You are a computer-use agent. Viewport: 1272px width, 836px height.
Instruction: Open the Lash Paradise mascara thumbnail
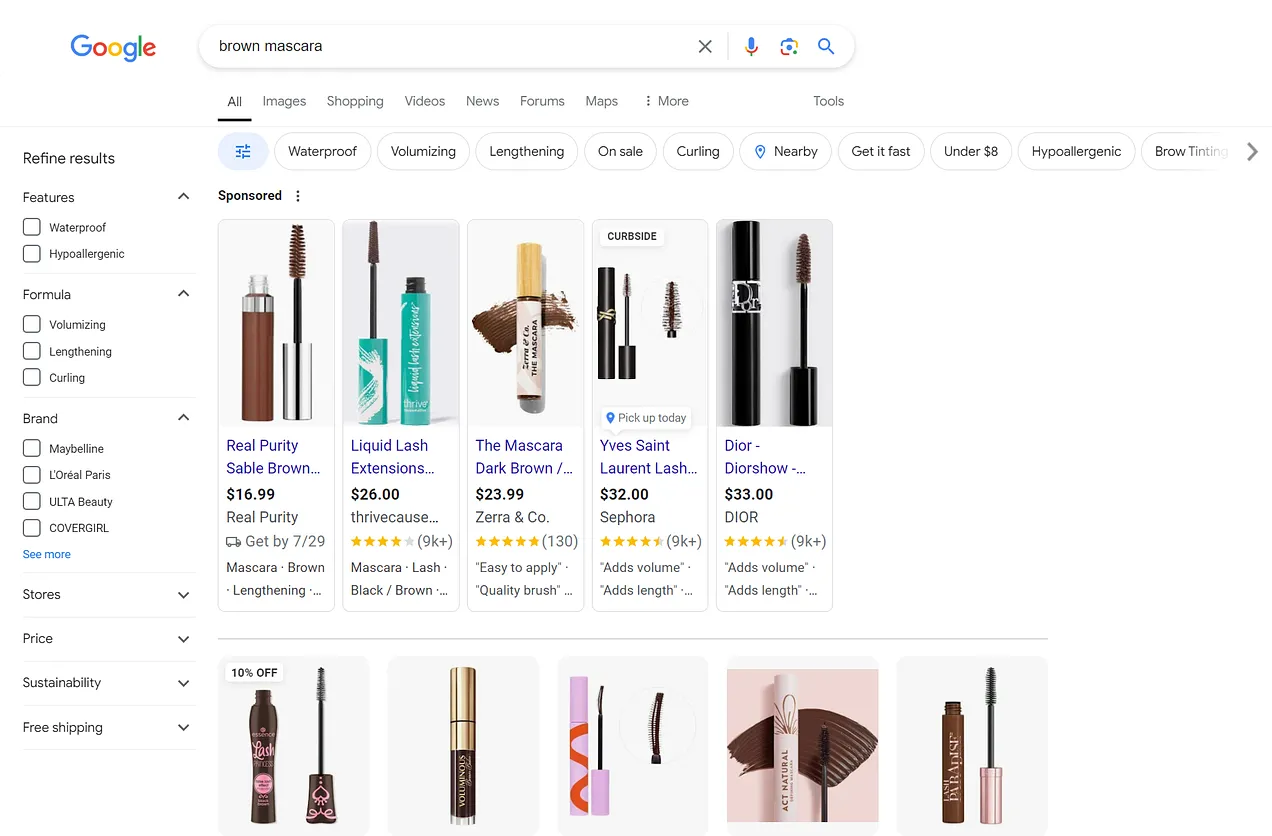pyautogui.click(x=972, y=745)
